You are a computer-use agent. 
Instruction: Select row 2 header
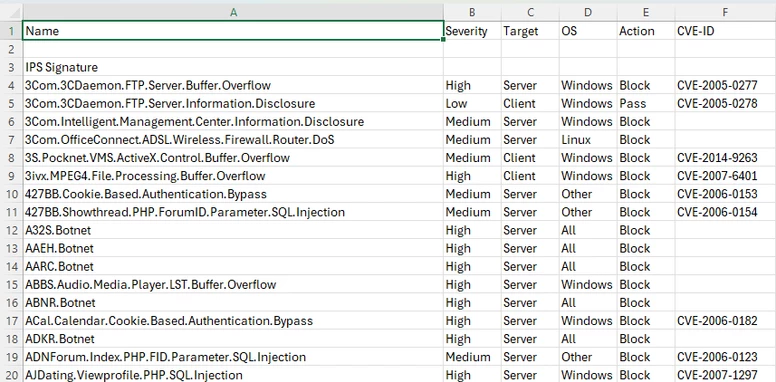11,49
